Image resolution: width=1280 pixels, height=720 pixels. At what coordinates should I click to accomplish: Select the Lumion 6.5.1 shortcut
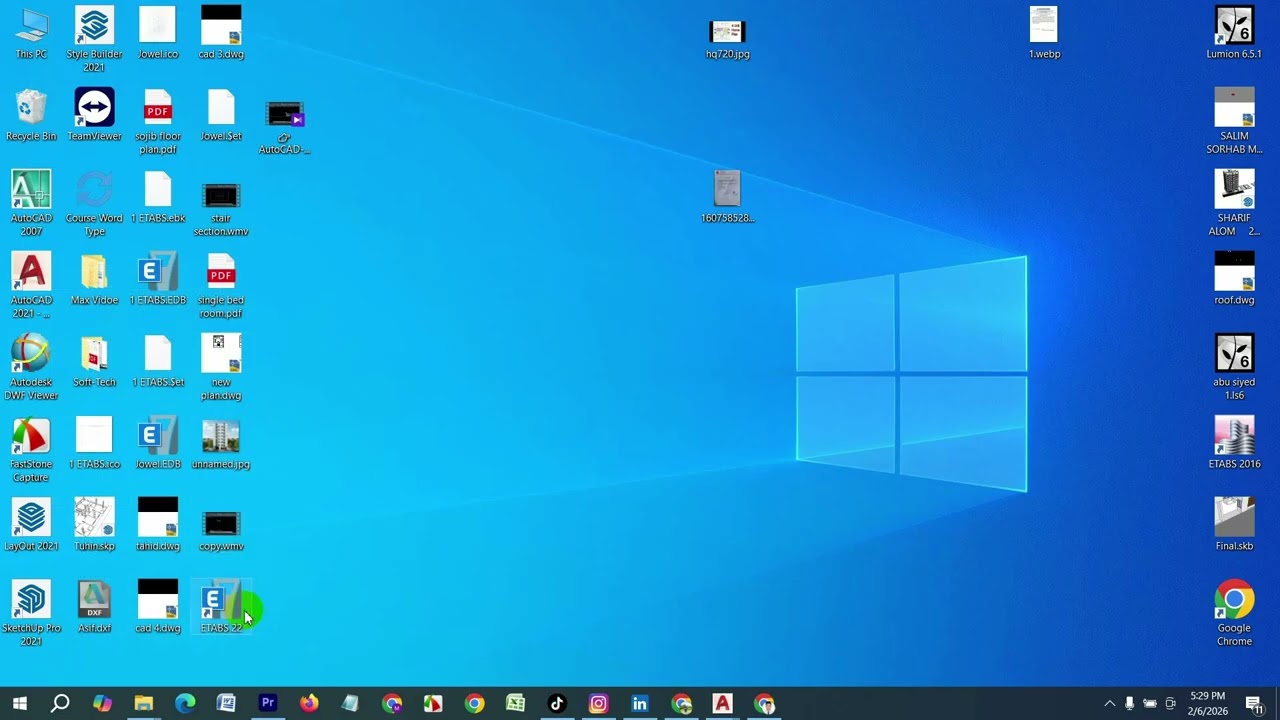(x=1234, y=33)
